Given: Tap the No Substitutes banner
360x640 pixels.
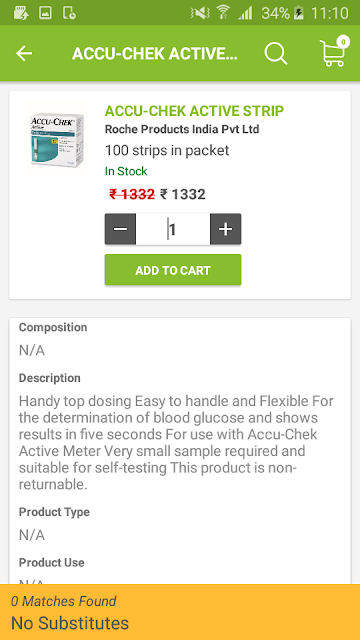Looking at the screenshot, I should click(180, 612).
